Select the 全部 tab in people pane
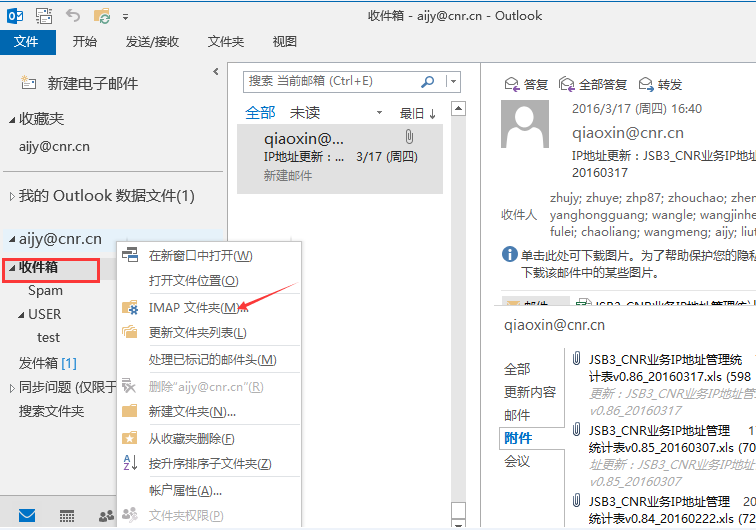 517,369
